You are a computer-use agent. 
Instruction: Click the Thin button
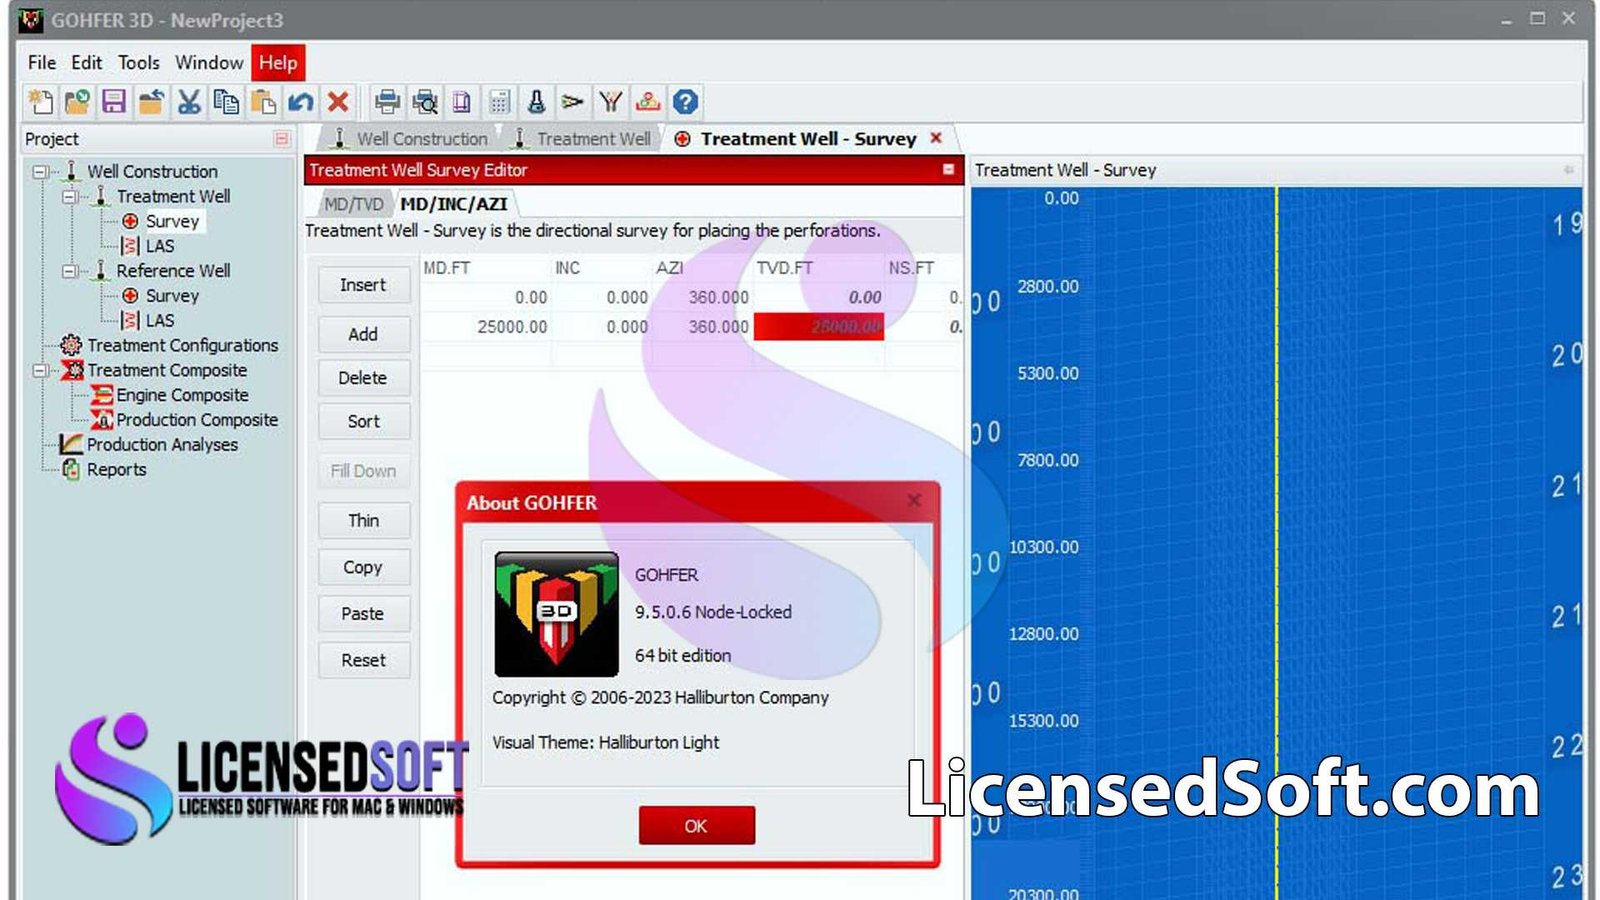(x=363, y=521)
